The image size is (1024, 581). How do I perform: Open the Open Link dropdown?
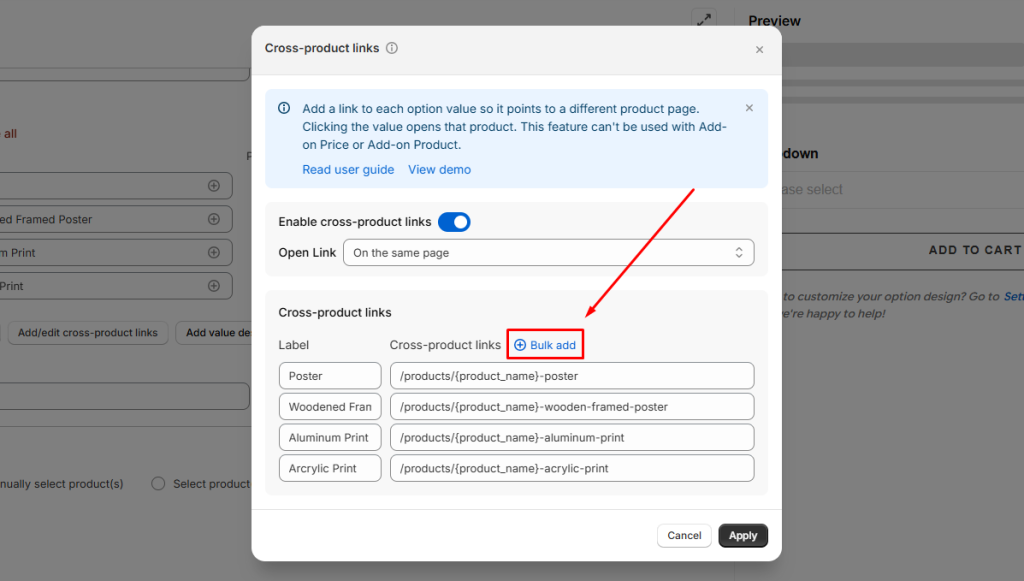548,253
